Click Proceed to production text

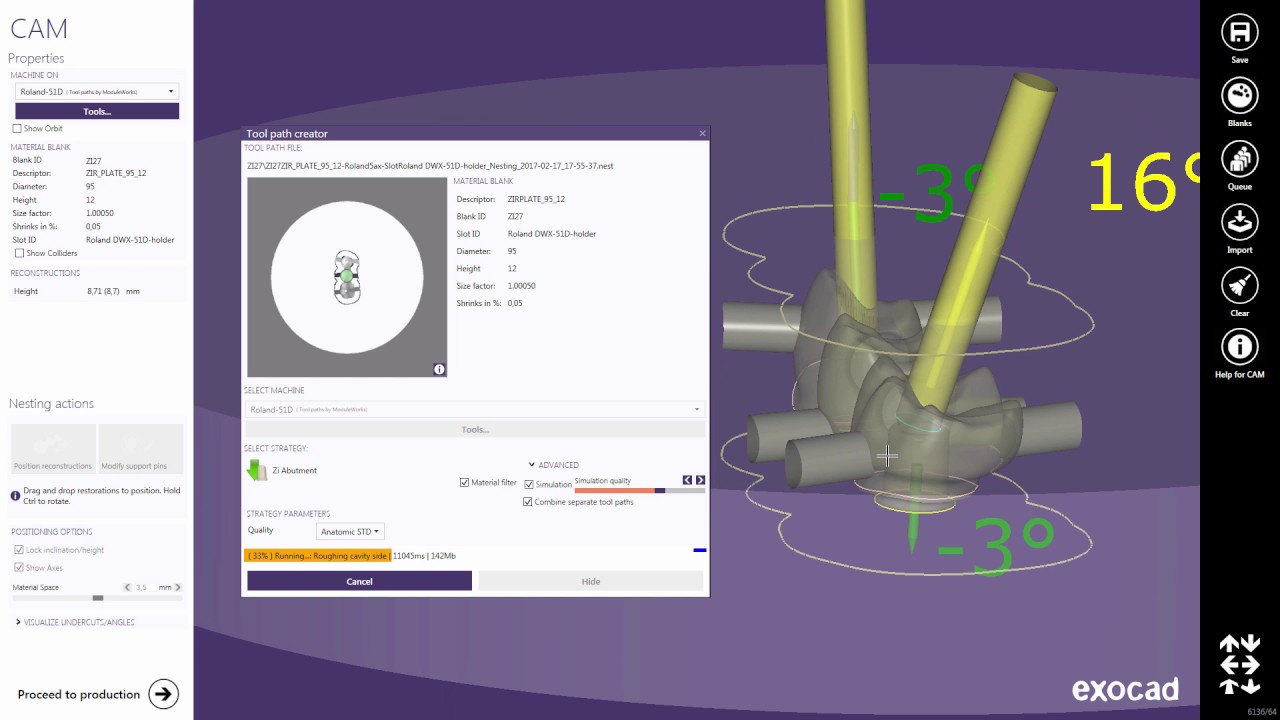[x=79, y=694]
